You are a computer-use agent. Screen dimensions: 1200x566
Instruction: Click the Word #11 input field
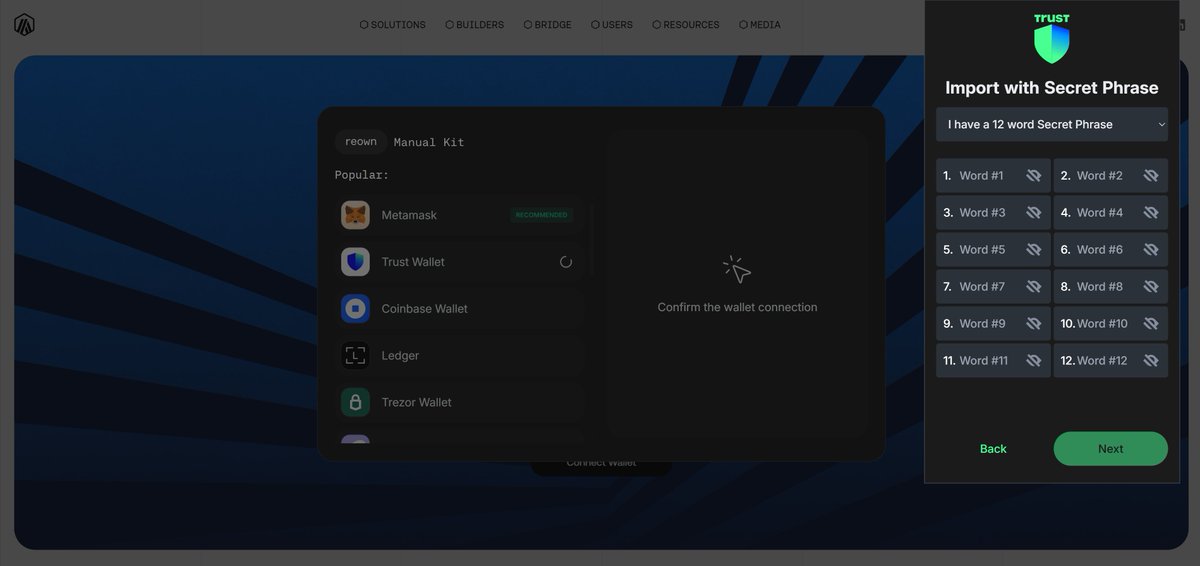[x=993, y=361]
